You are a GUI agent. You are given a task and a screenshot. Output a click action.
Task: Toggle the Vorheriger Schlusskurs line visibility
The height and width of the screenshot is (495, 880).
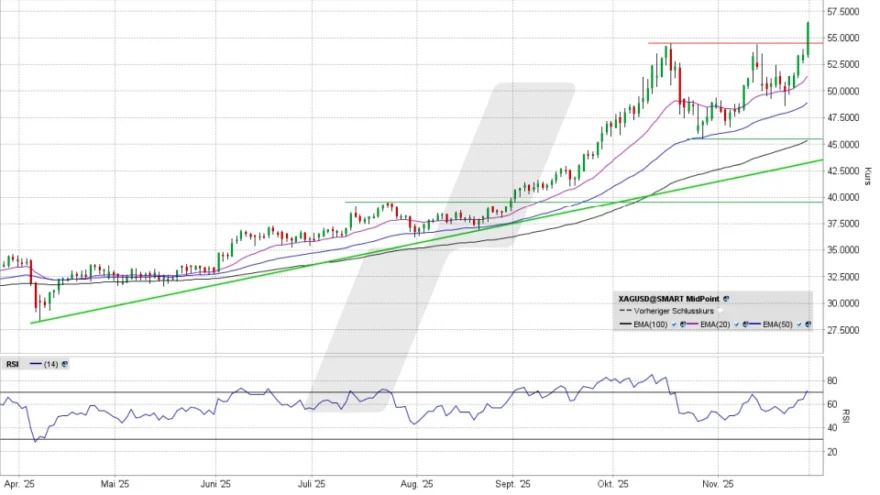[720, 311]
